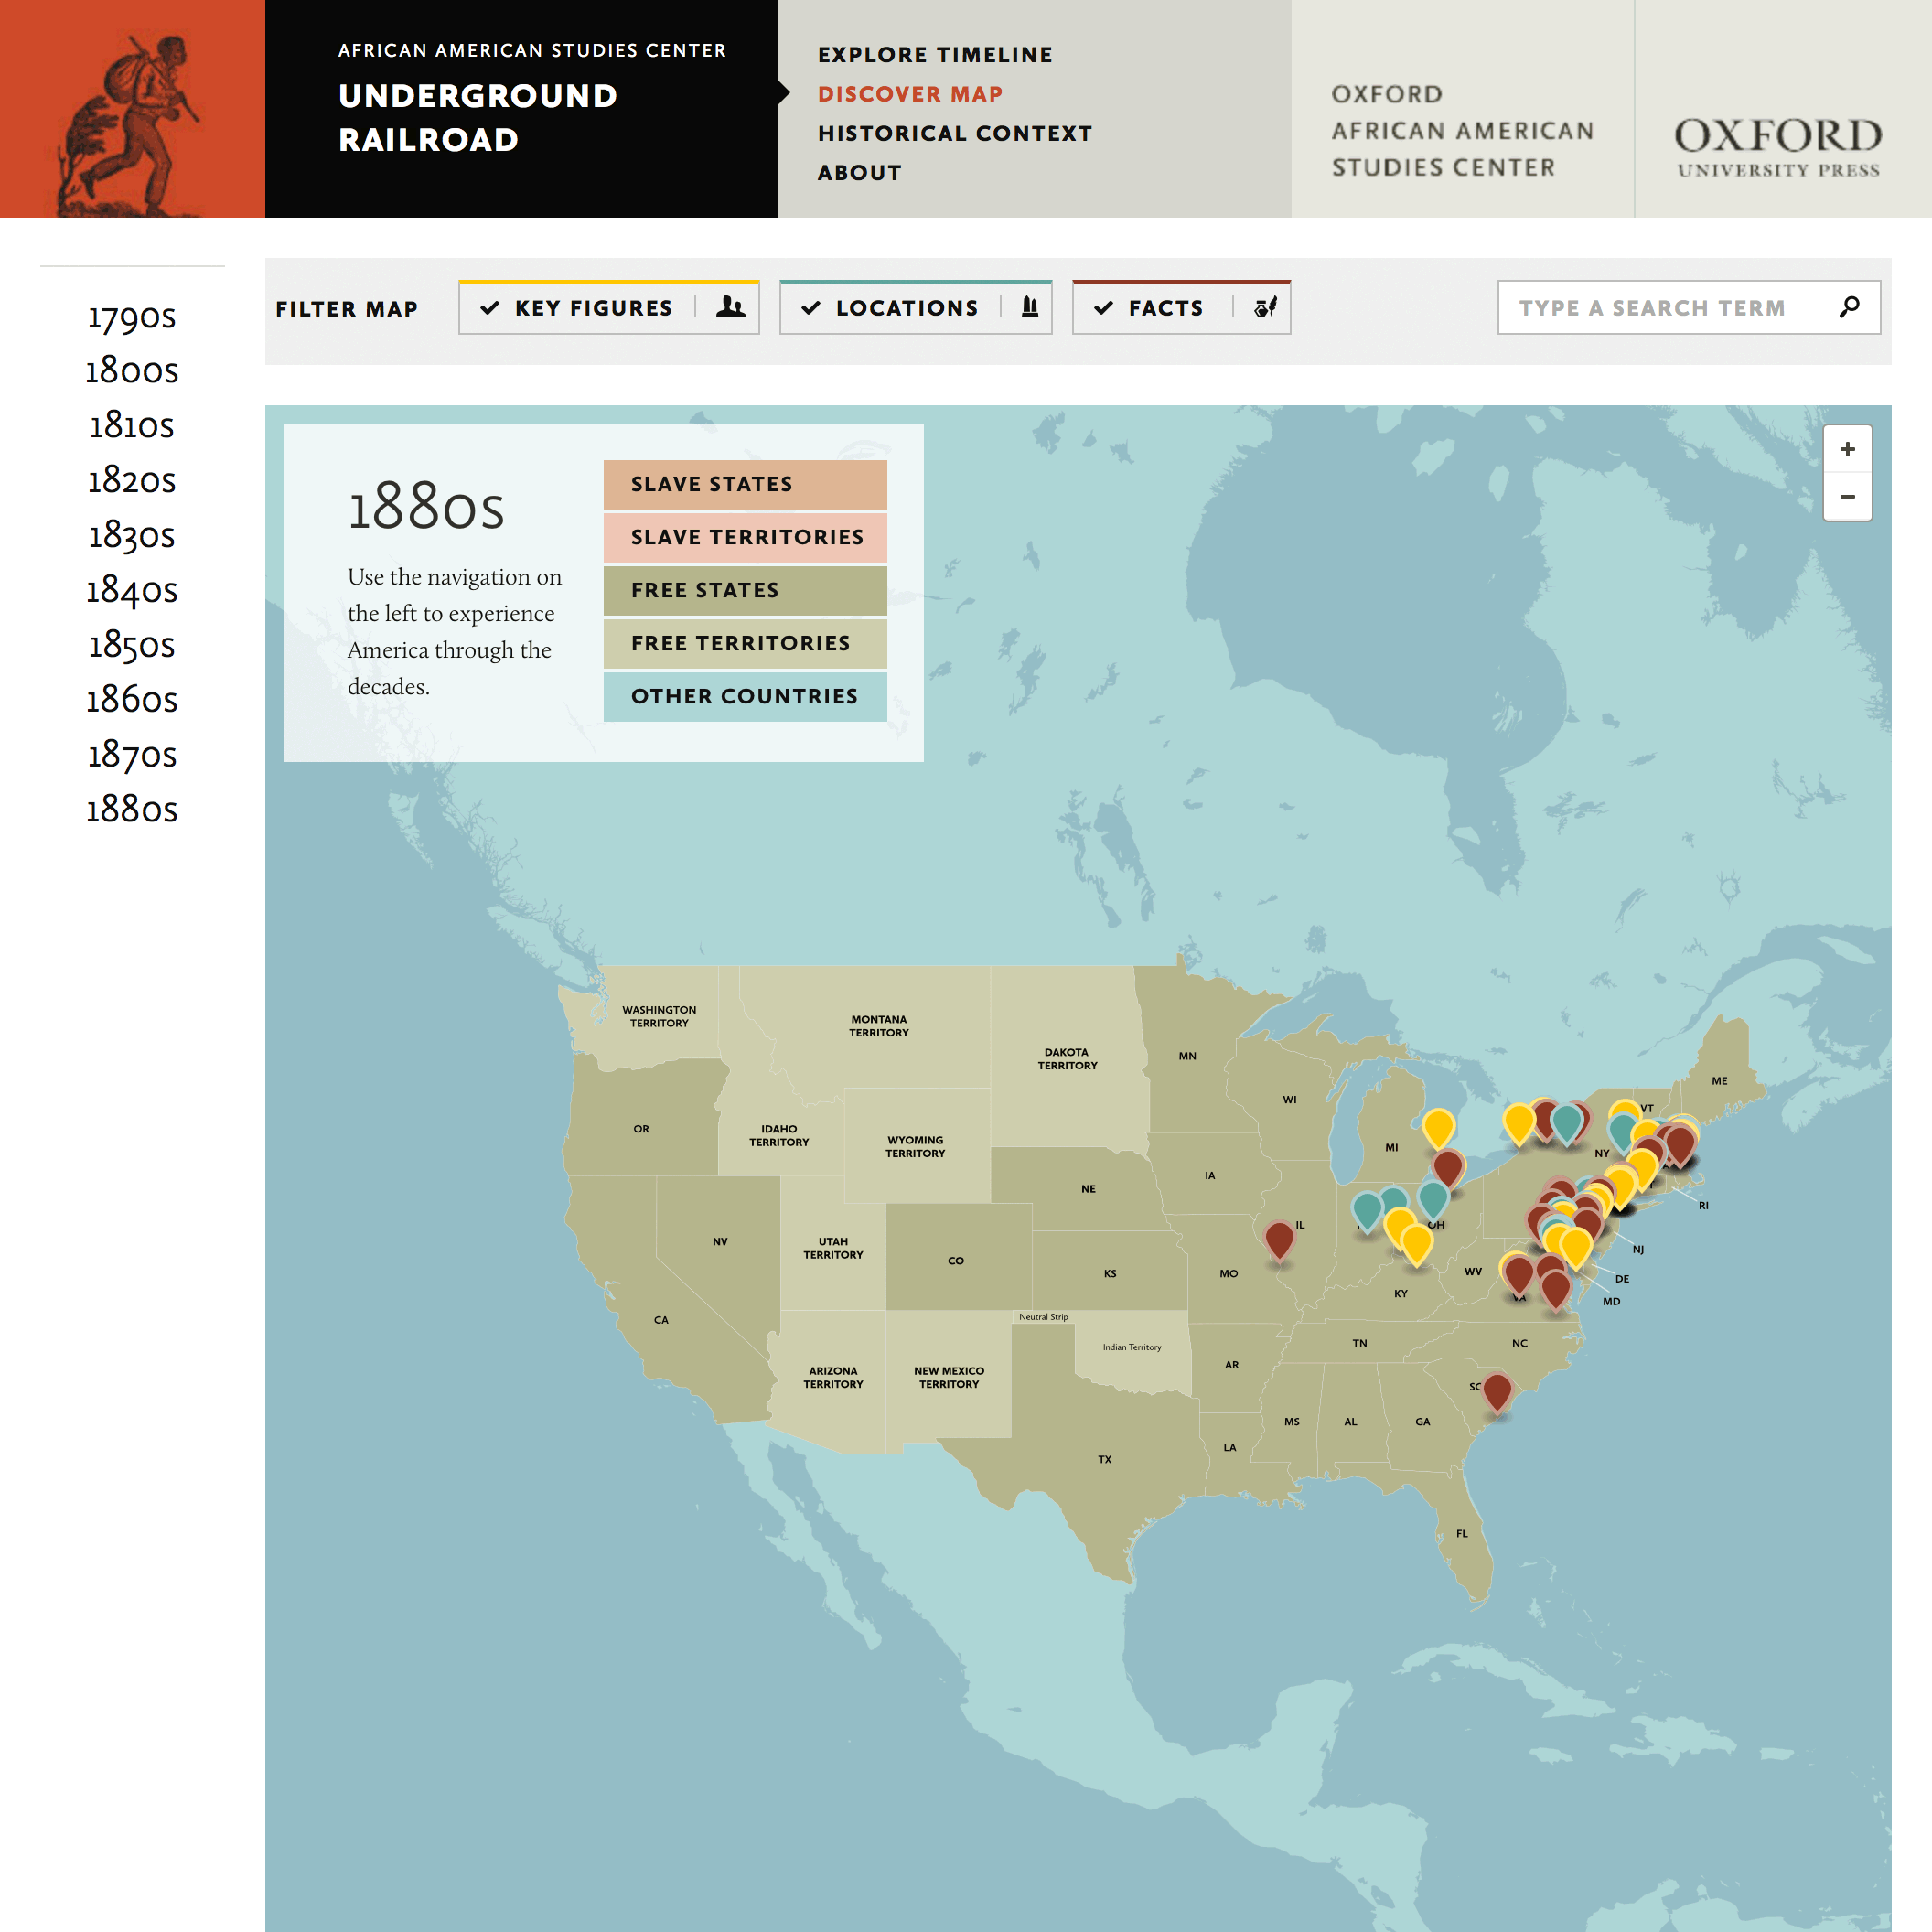Select the yellow pin in Michigan

(1438, 1130)
